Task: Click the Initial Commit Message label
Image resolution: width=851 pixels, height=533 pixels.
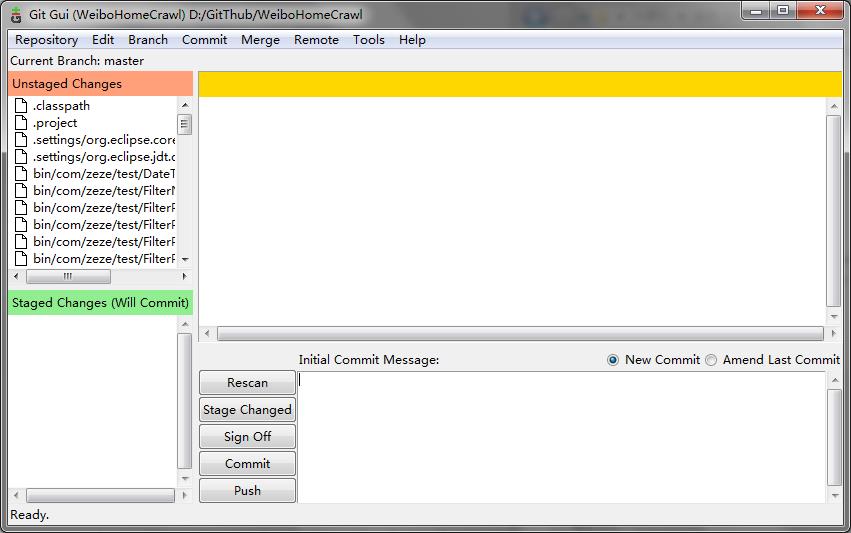Action: (x=369, y=360)
